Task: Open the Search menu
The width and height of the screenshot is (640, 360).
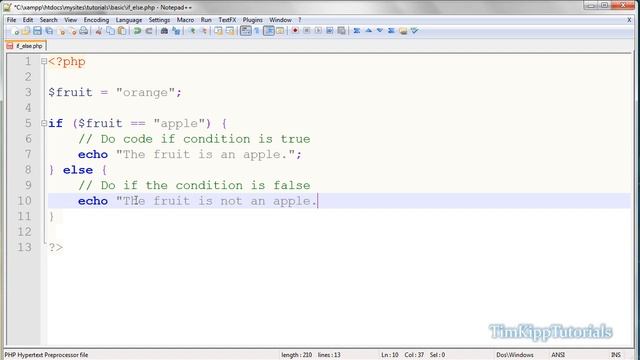Action: pyautogui.click(x=49, y=20)
